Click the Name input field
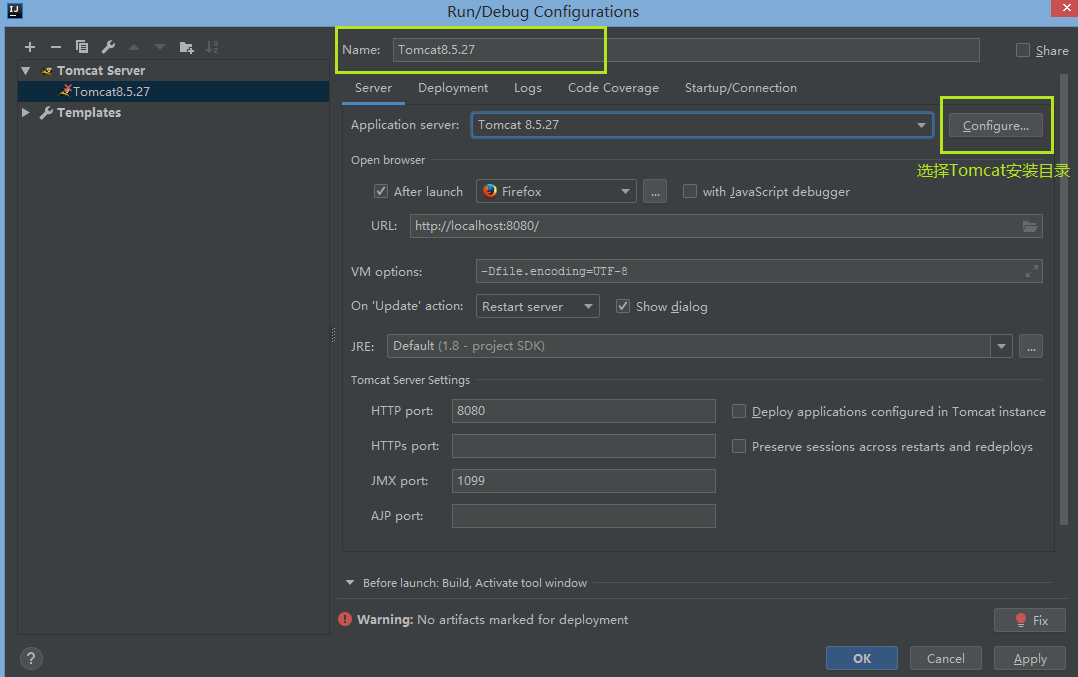This screenshot has width=1078, height=677. coord(686,49)
